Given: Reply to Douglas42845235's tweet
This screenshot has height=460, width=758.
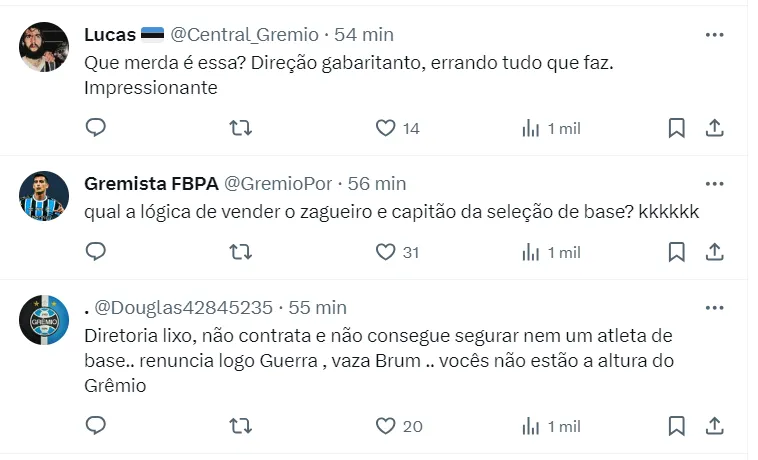Looking at the screenshot, I should click(x=96, y=426).
